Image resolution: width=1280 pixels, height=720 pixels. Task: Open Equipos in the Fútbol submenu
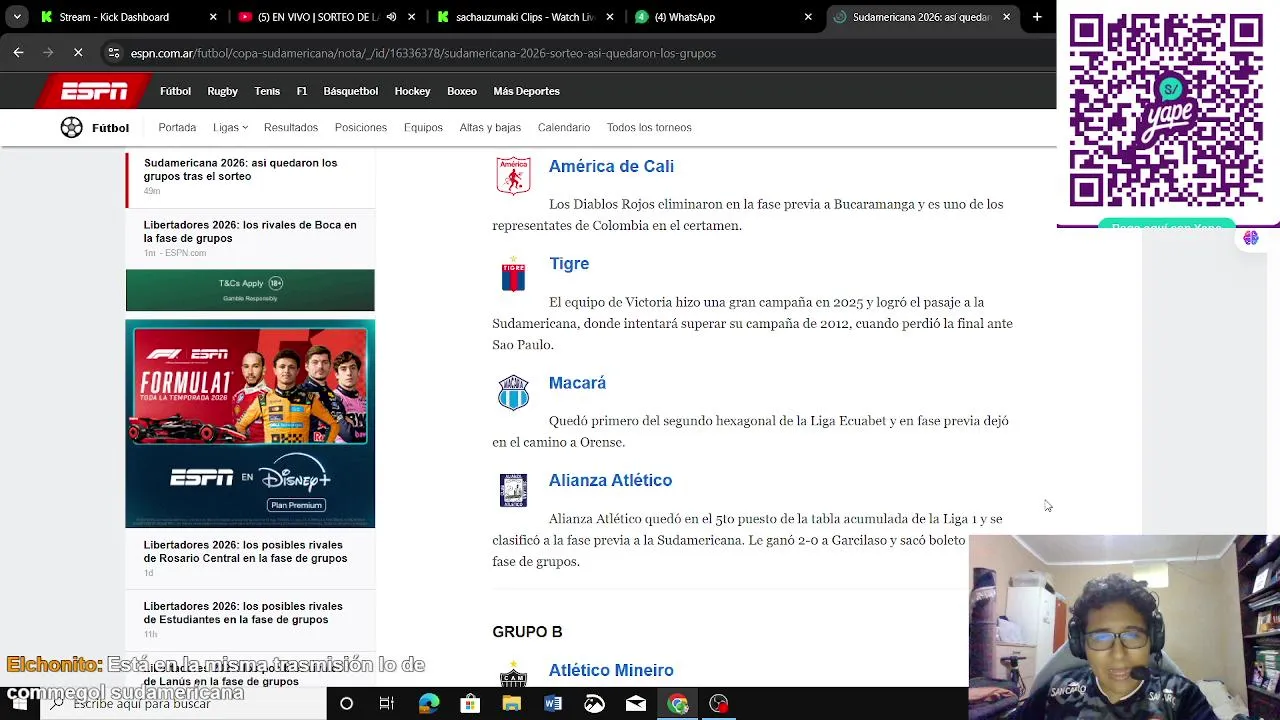(x=423, y=127)
